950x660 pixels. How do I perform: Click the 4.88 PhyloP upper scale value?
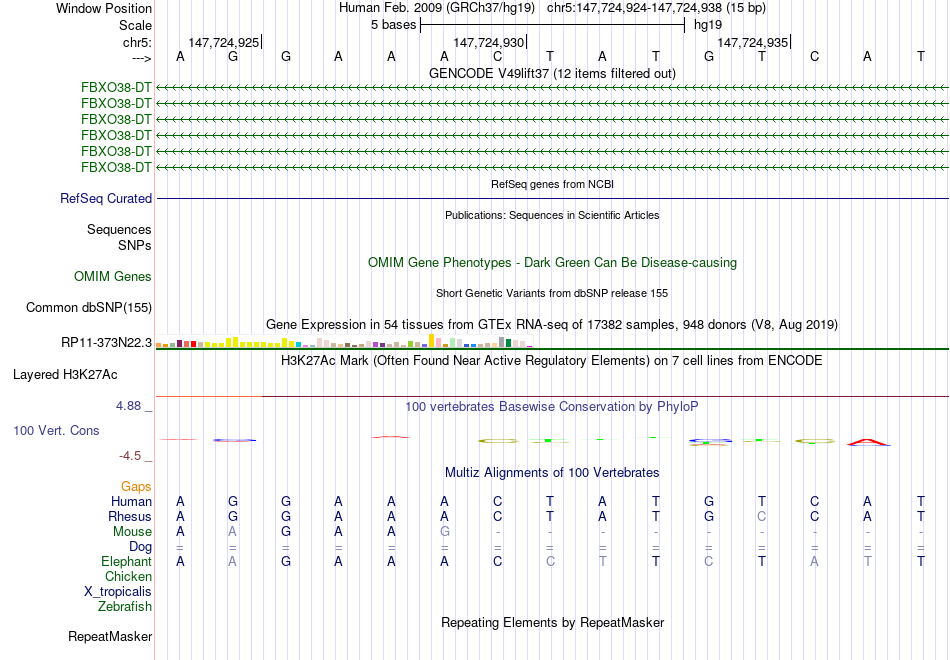129,406
